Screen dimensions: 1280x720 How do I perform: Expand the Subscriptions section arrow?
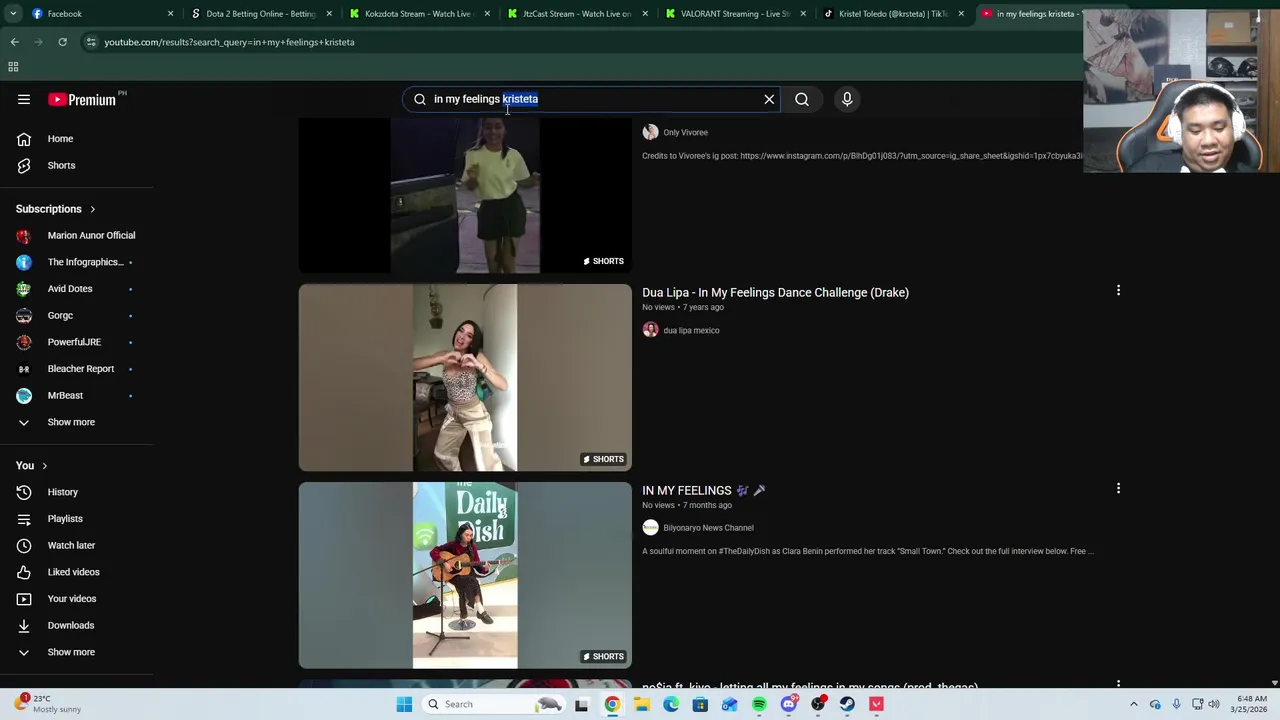[x=92, y=209]
